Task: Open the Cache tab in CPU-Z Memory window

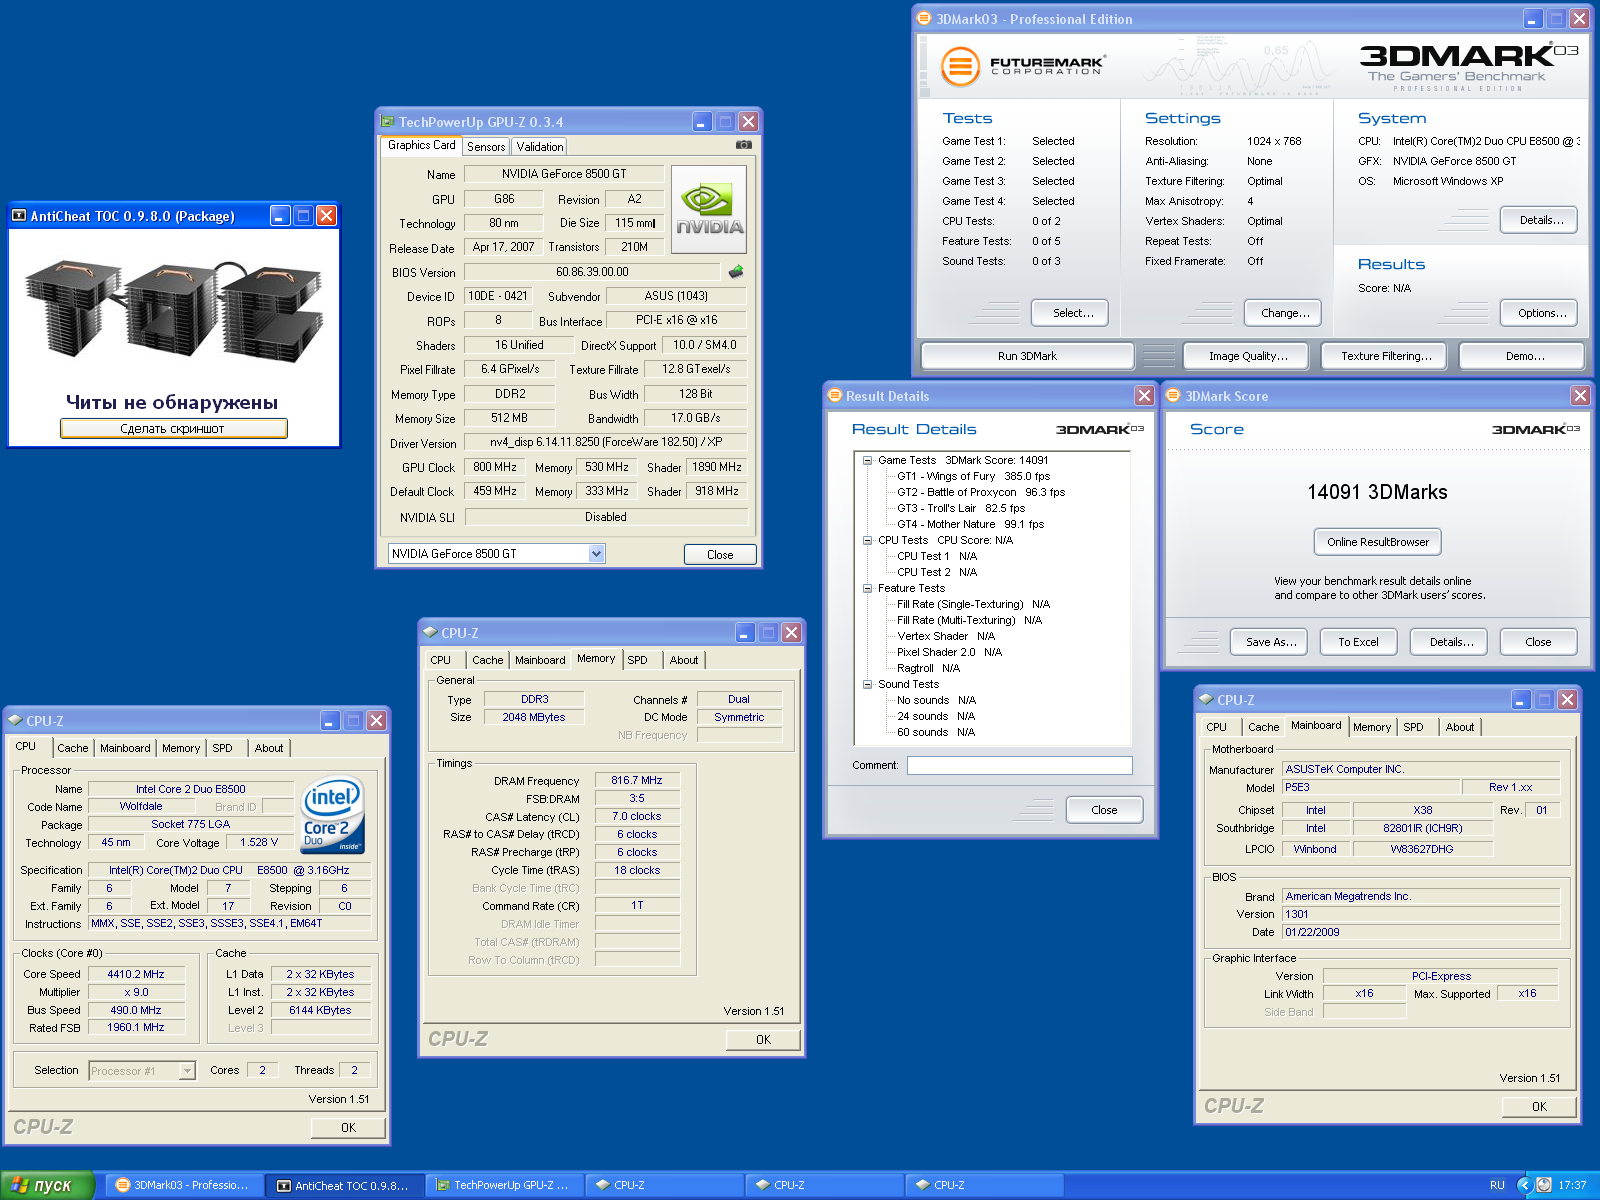Action: pos(488,660)
